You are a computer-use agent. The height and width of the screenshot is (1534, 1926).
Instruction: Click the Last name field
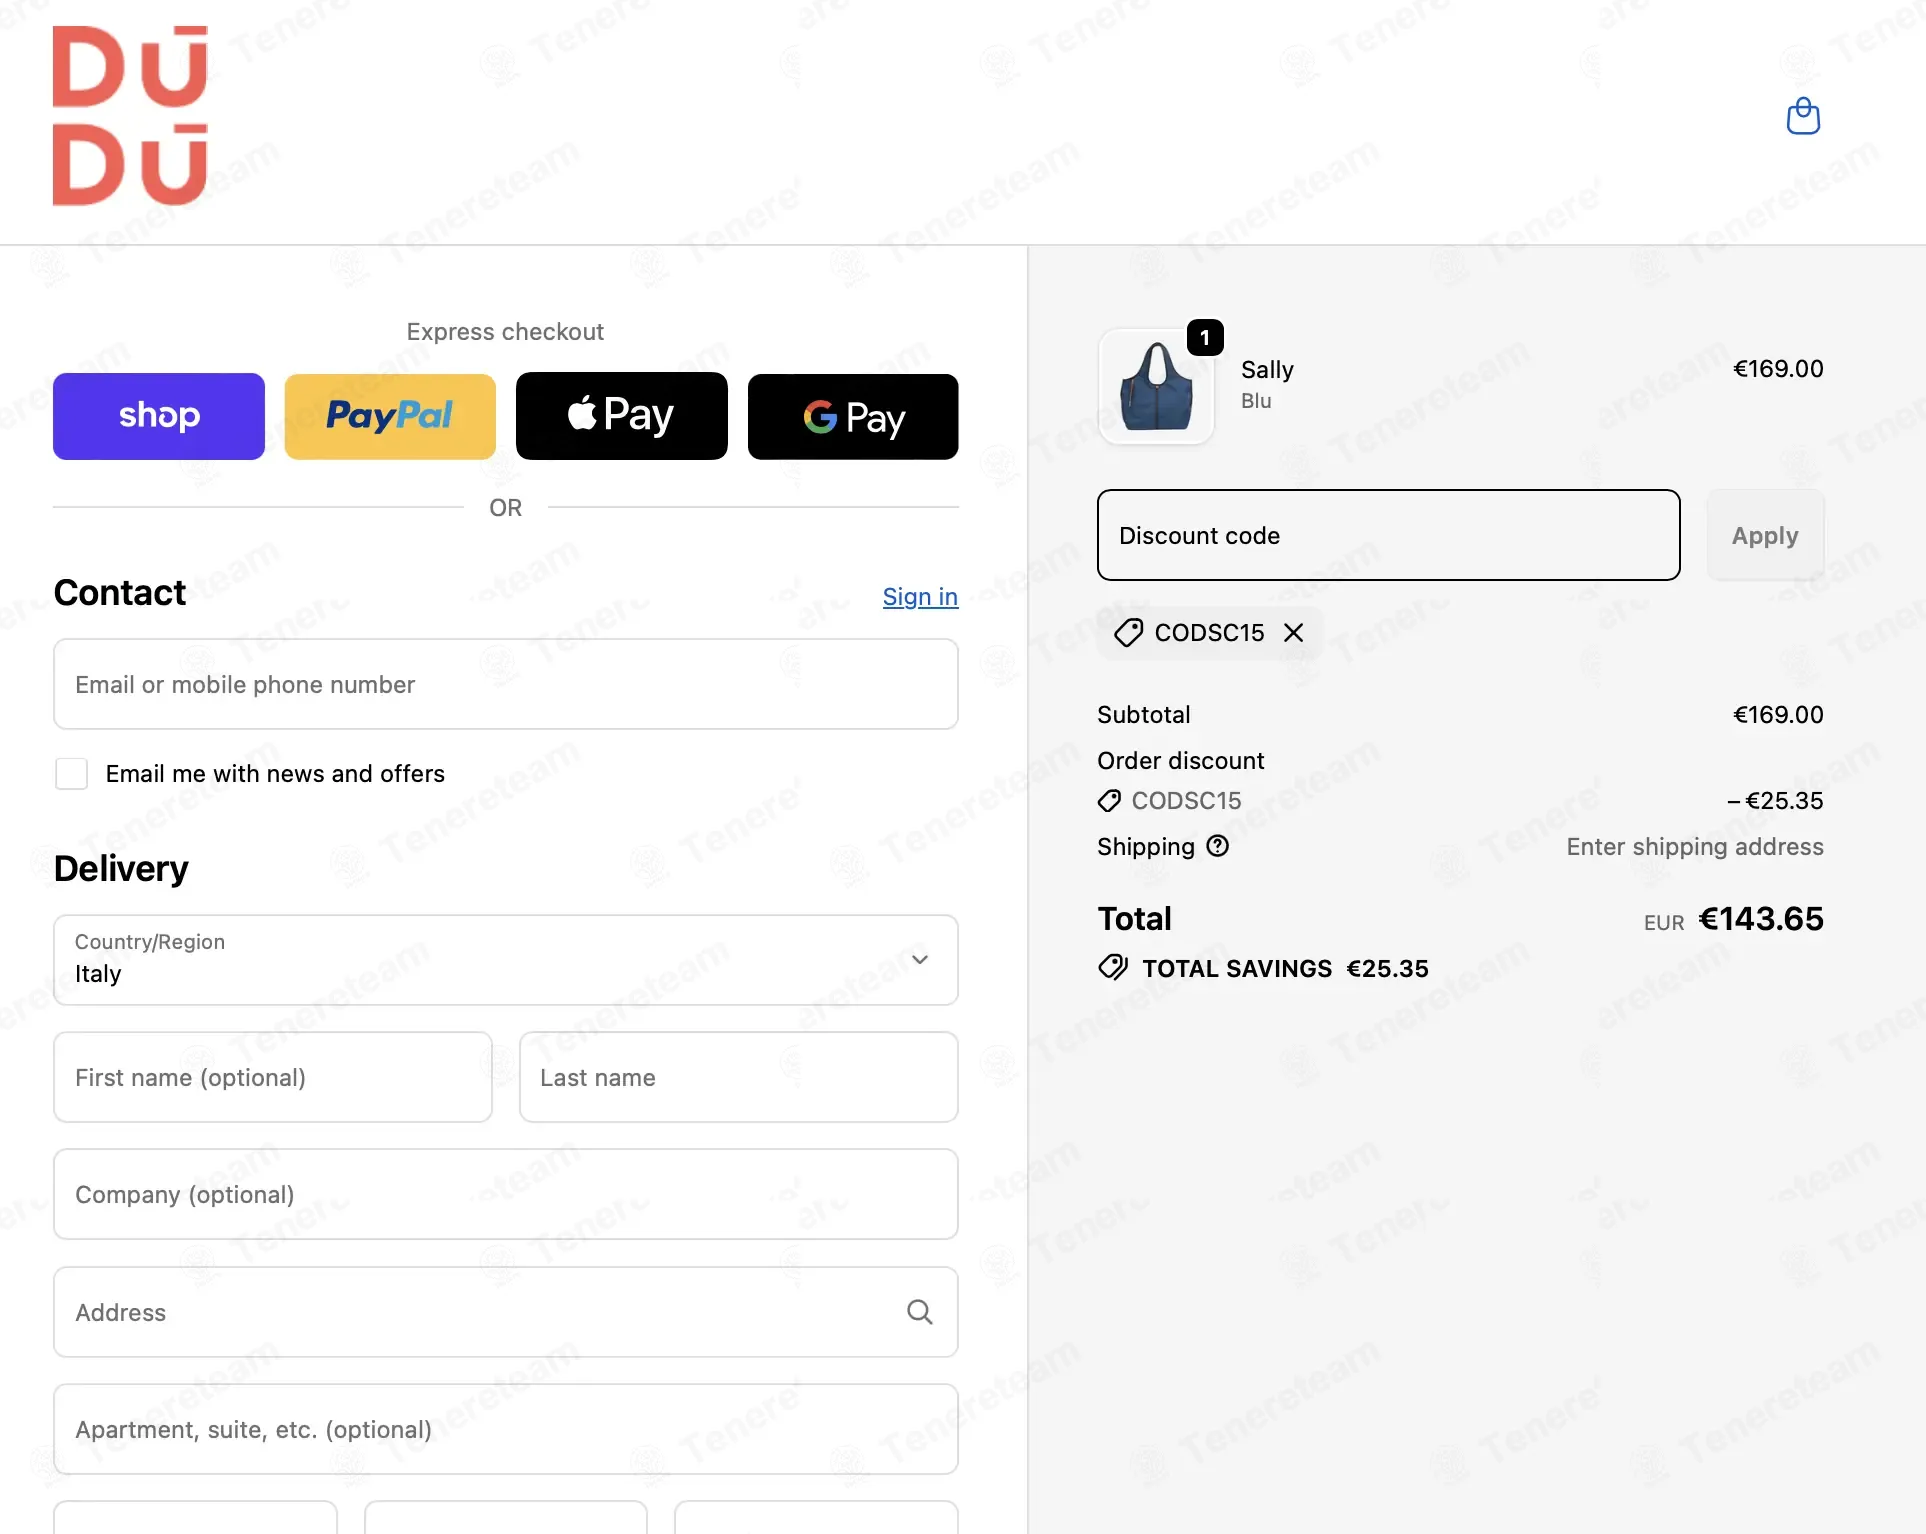(739, 1077)
